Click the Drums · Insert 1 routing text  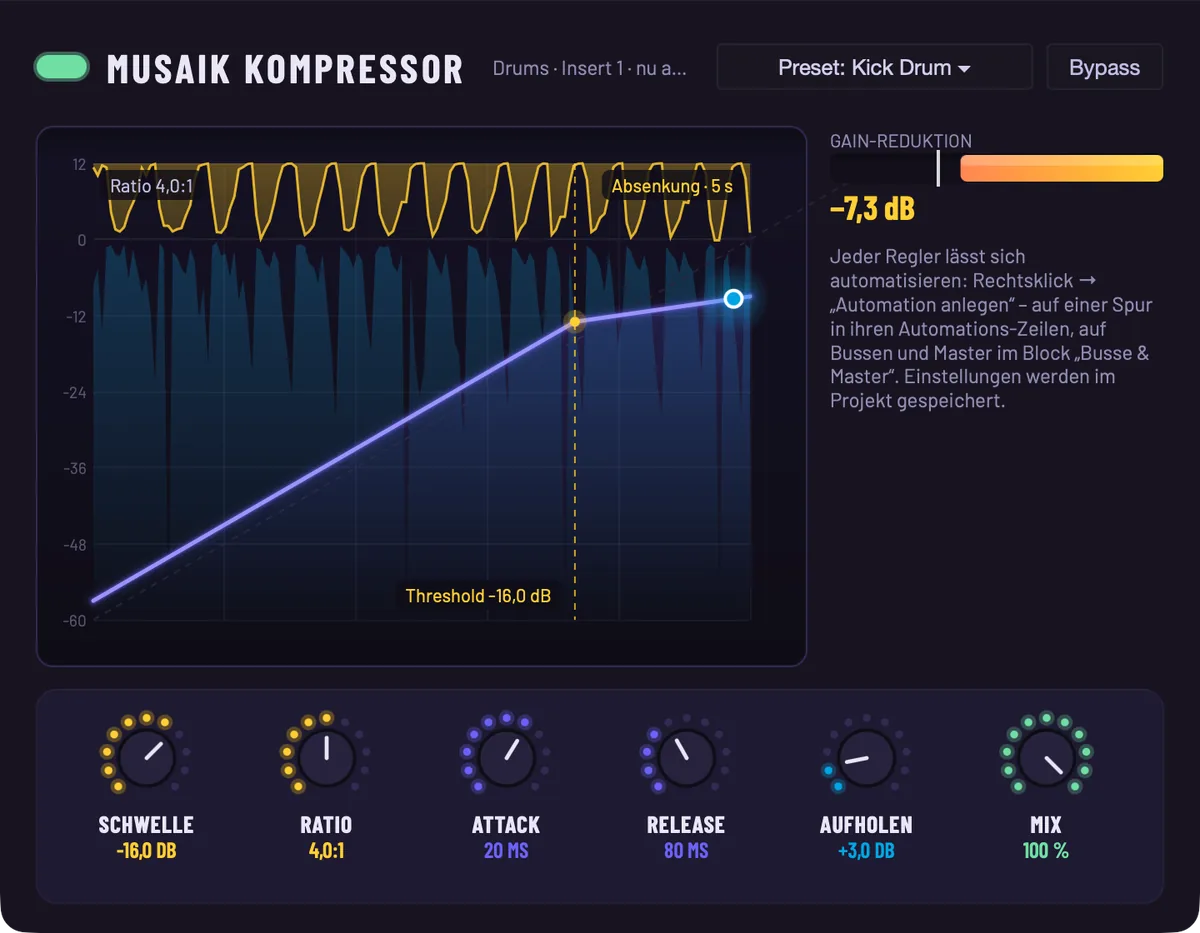590,68
